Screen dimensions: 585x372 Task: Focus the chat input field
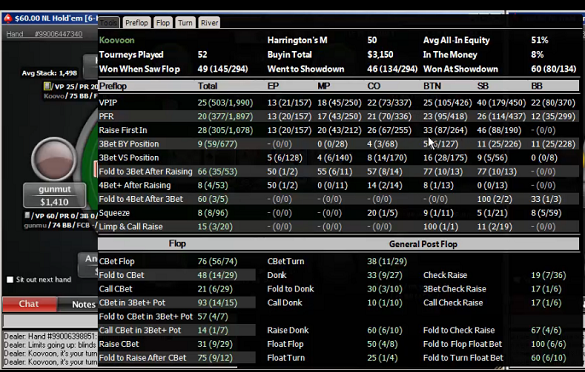click(51, 321)
